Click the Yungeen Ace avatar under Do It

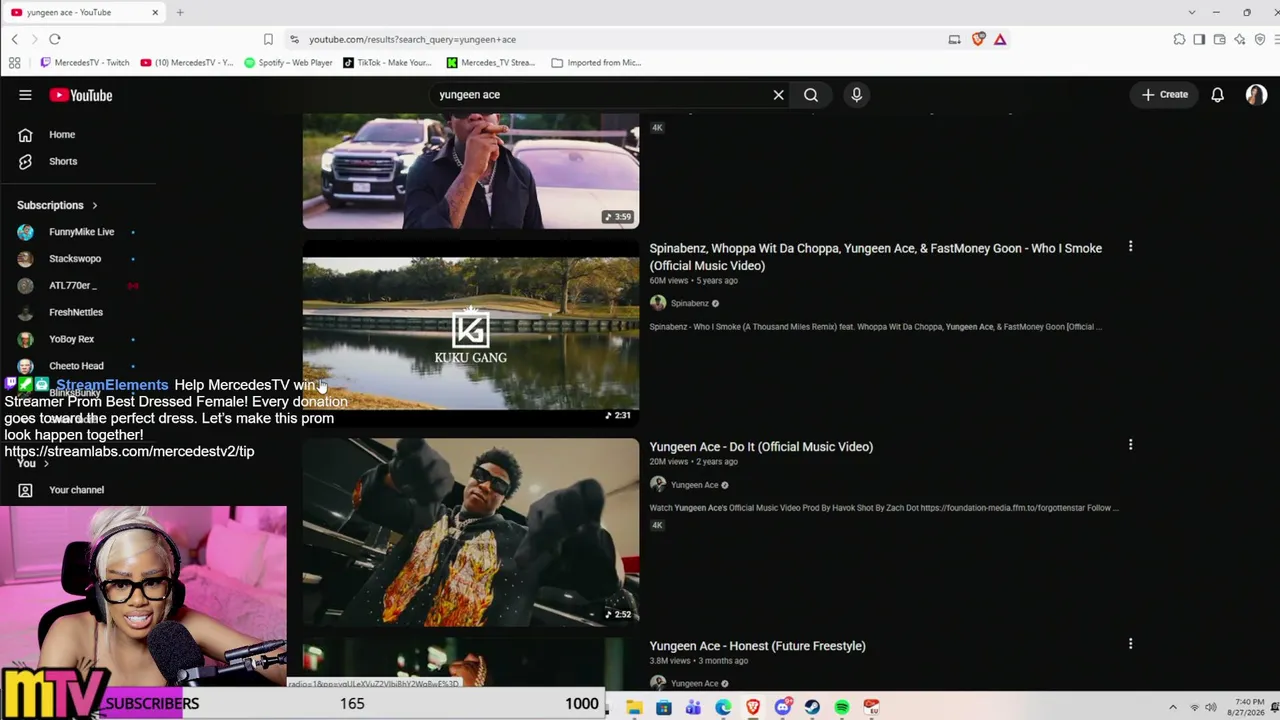point(657,485)
